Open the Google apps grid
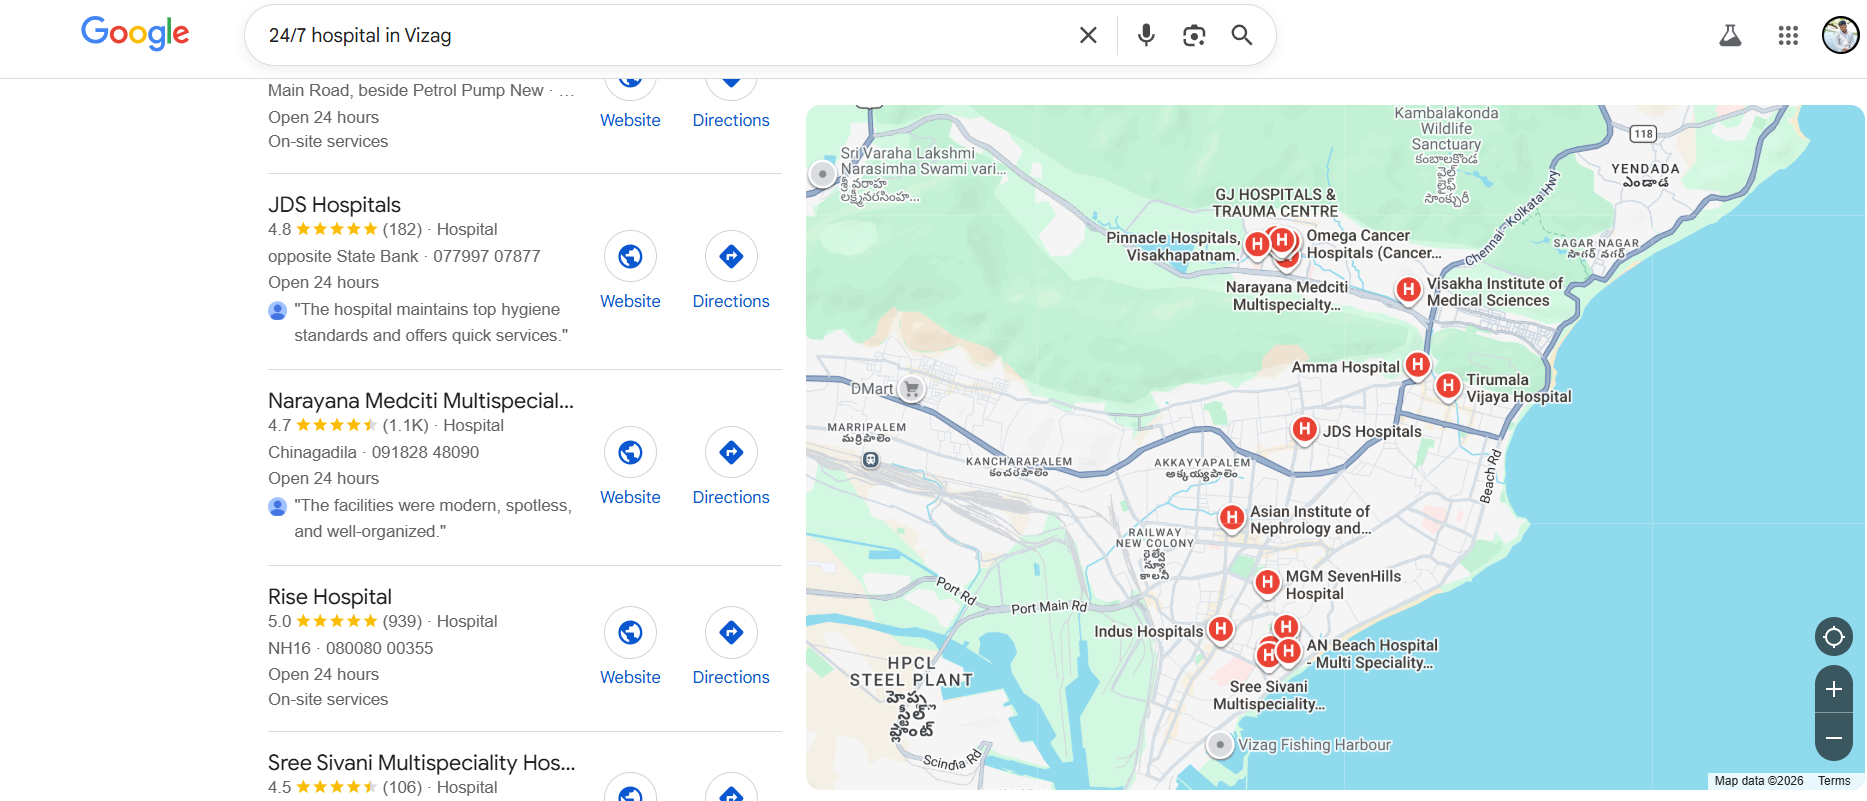The height and width of the screenshot is (801, 1867). coord(1788,36)
